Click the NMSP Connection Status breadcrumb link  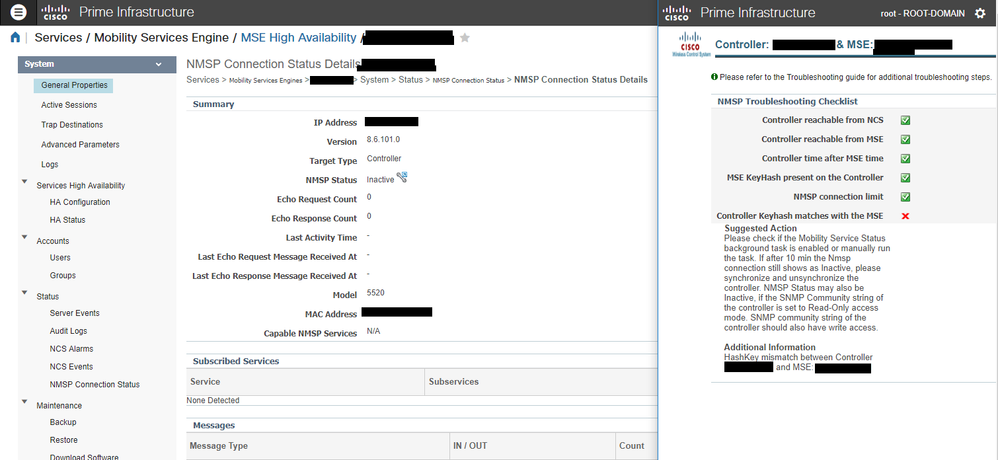[x=468, y=80]
